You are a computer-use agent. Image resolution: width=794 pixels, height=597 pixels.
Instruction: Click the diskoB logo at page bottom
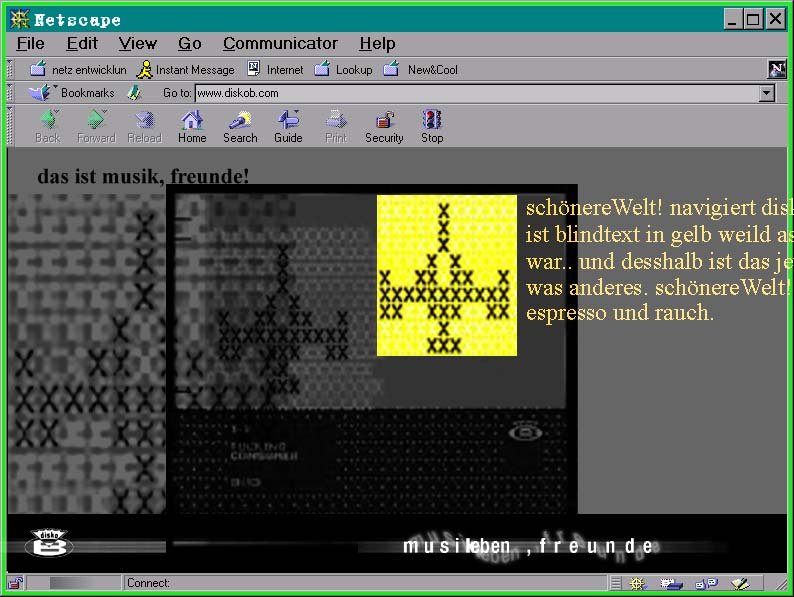tap(50, 542)
